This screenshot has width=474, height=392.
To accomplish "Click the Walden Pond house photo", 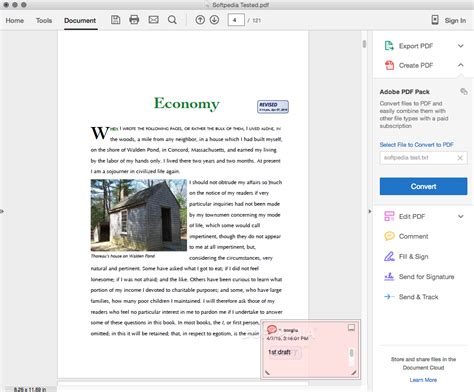I will point(139,215).
